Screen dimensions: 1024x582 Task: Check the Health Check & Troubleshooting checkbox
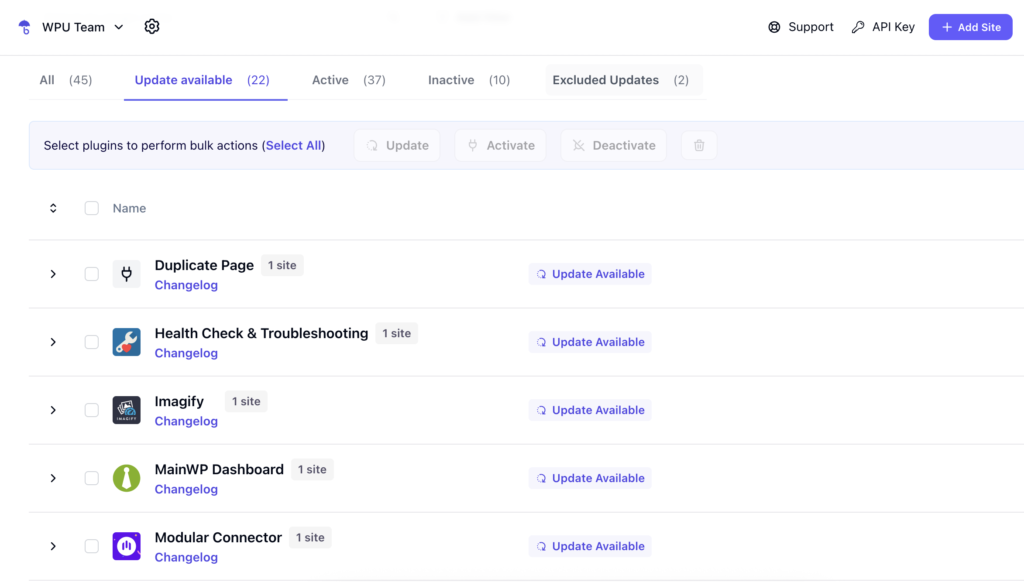point(91,342)
